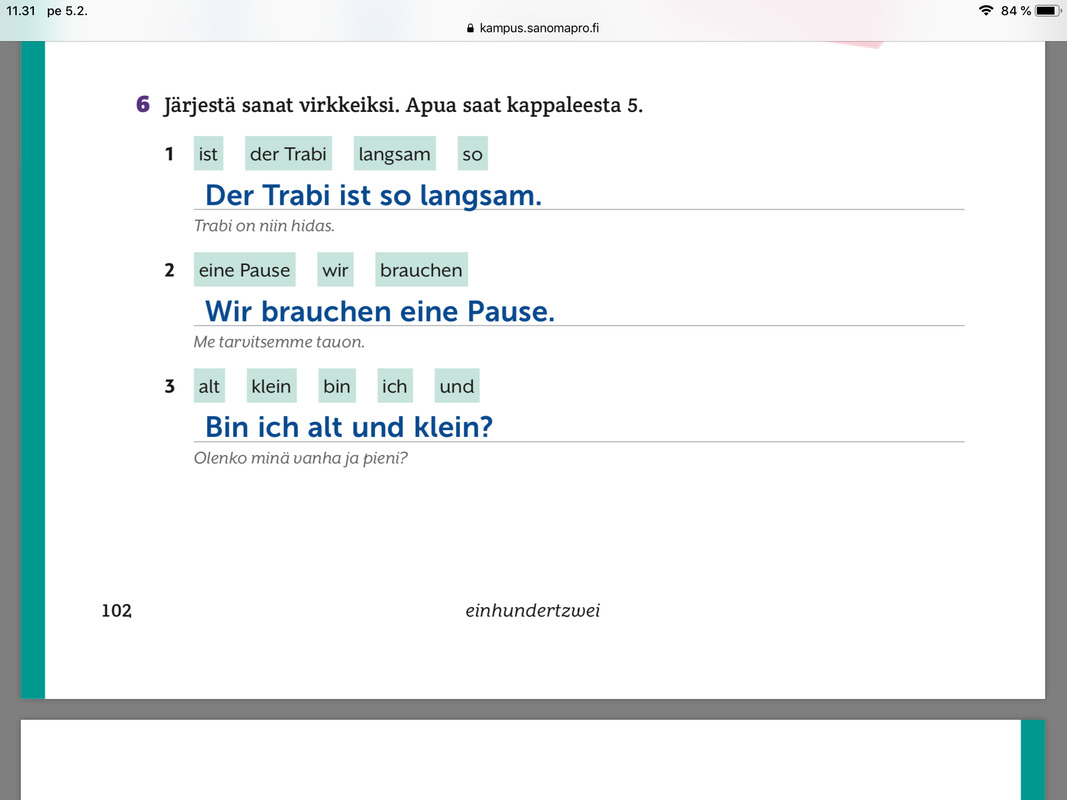Select the word tile 'langsam'
The image size is (1067, 800).
click(x=395, y=154)
